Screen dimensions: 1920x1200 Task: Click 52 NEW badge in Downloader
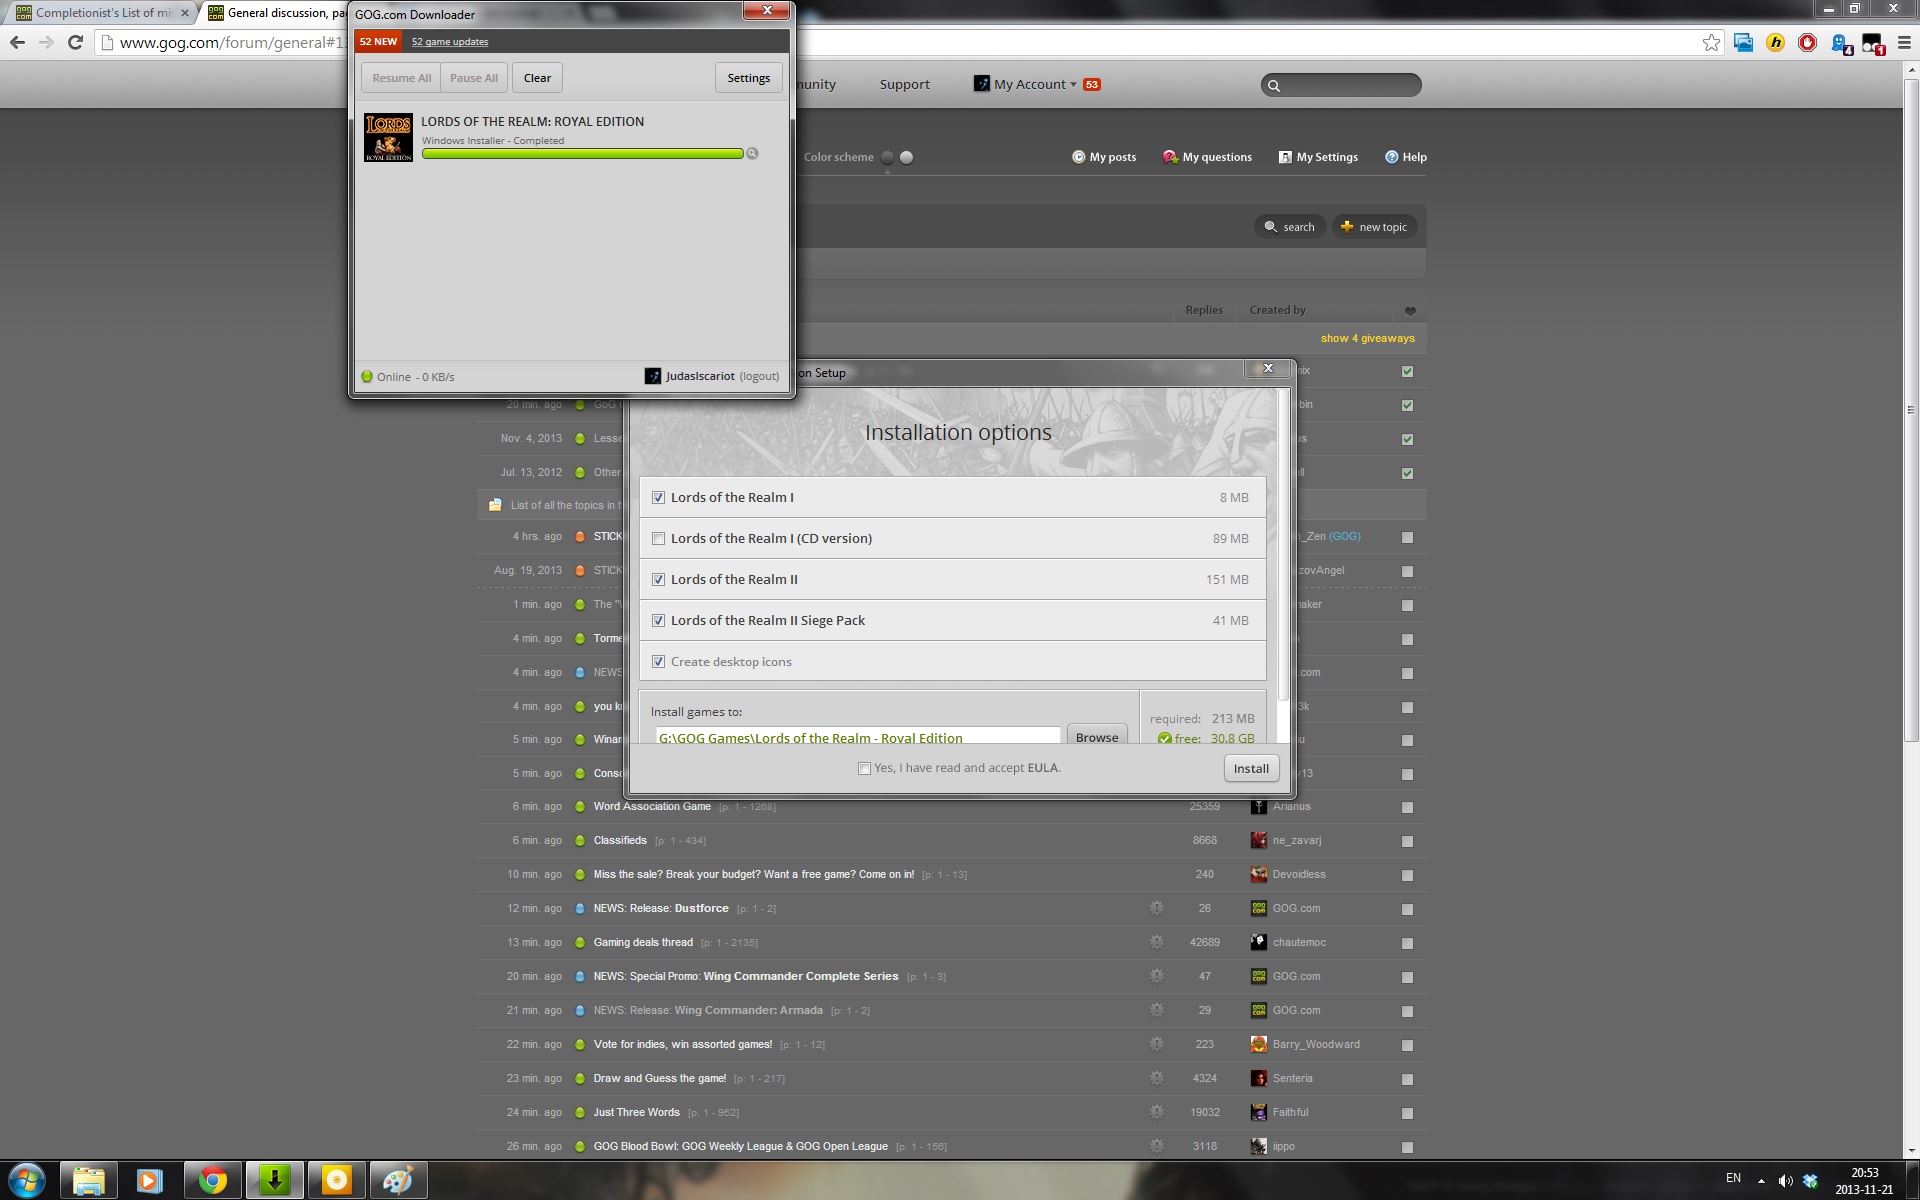click(x=378, y=41)
